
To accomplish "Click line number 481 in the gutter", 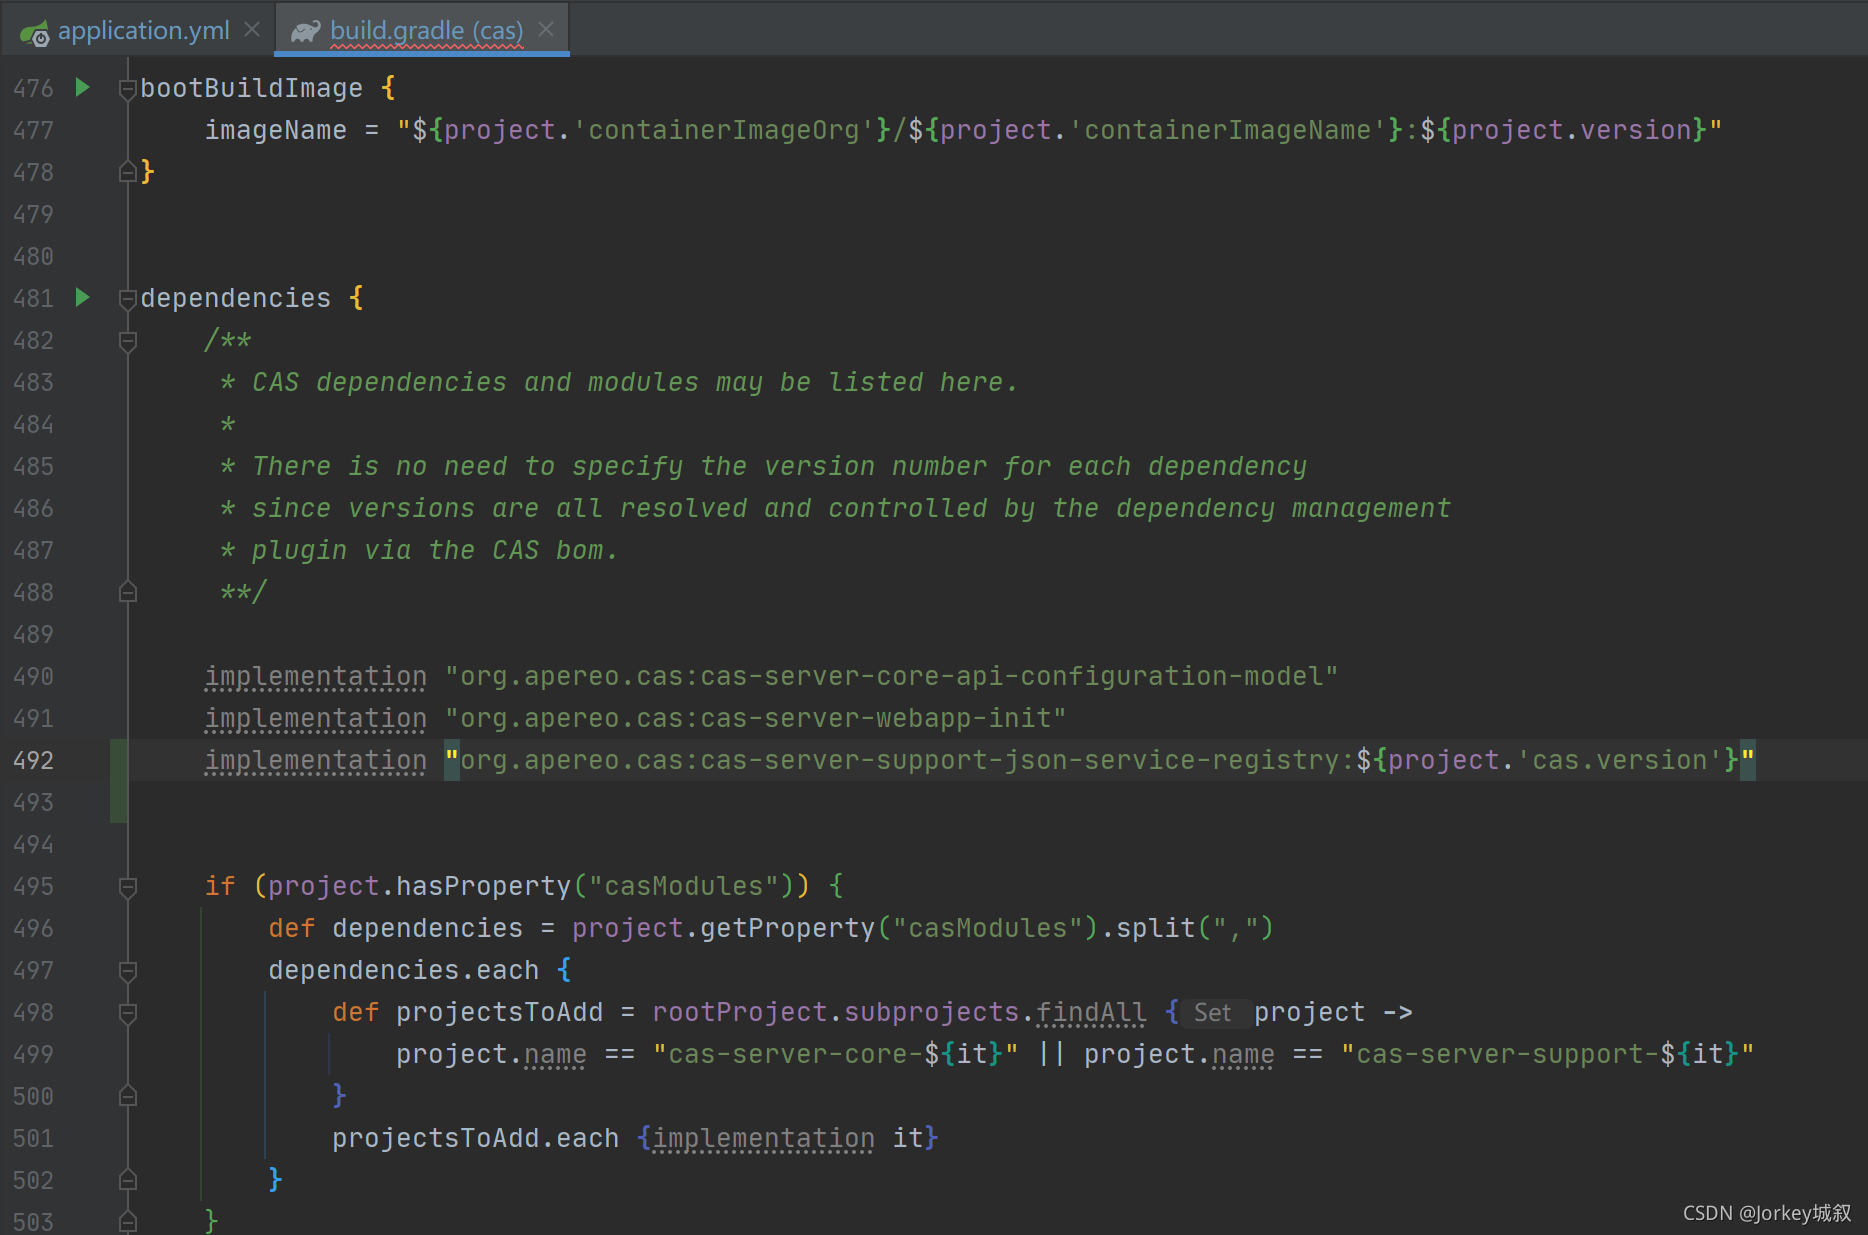I will click(33, 299).
